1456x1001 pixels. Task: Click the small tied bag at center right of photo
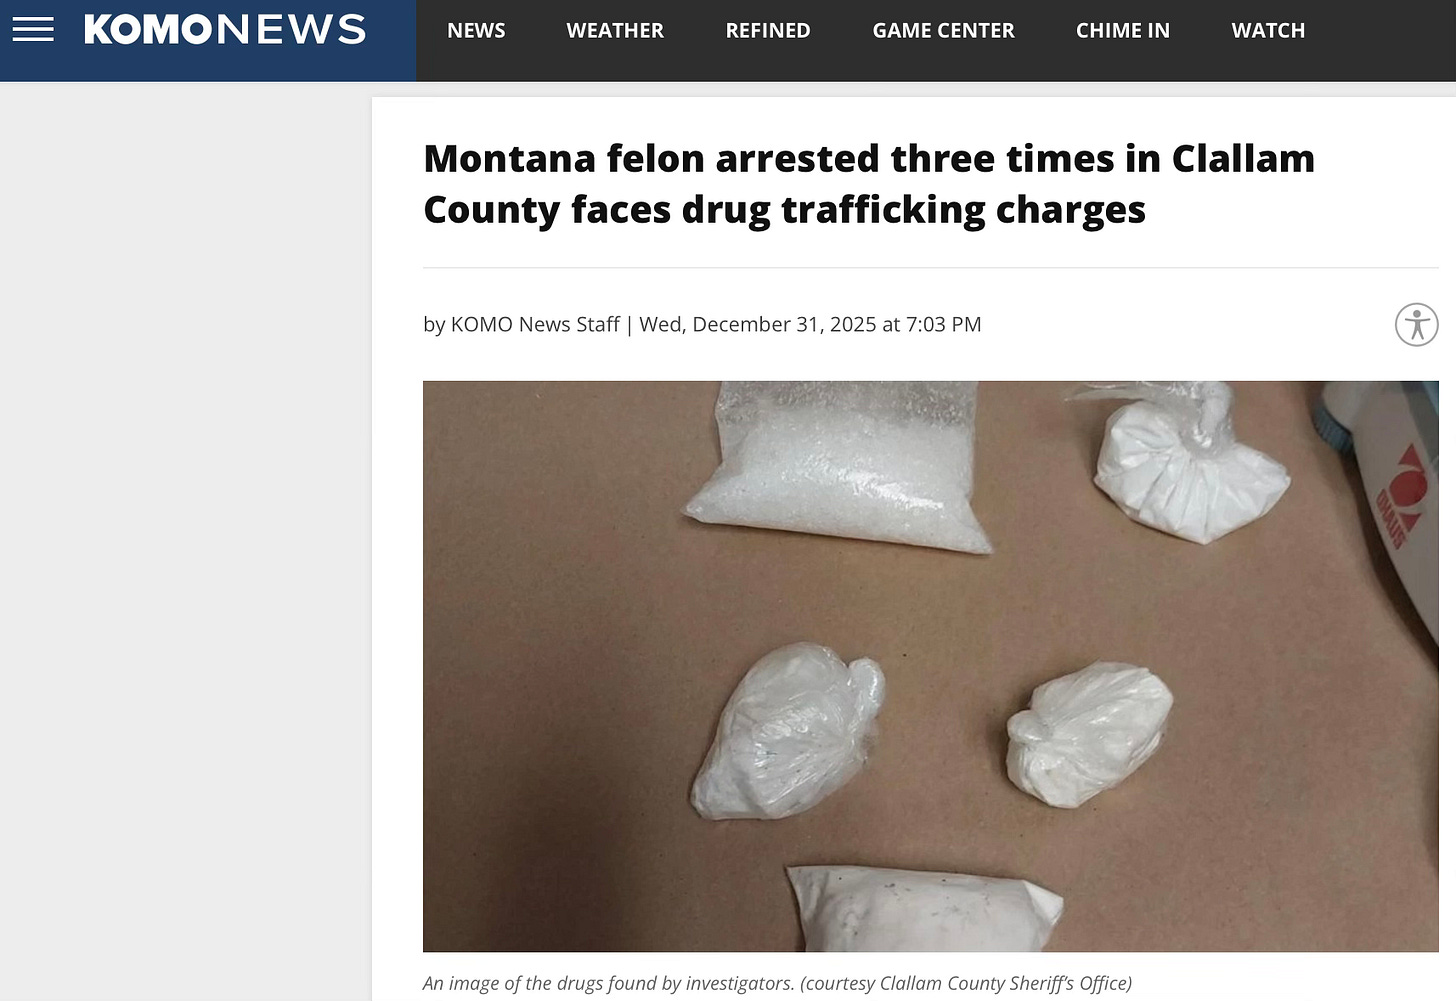point(1090,732)
